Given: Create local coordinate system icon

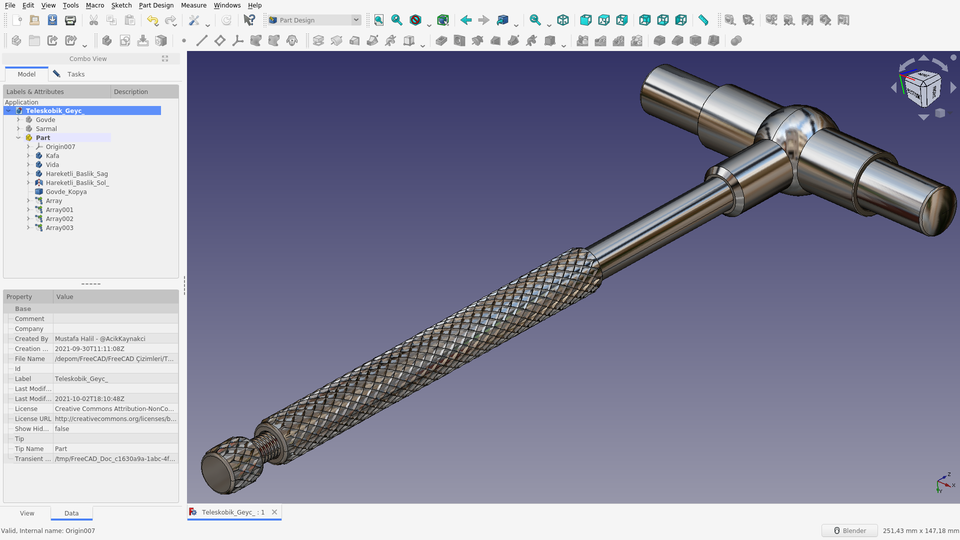Looking at the screenshot, I should tap(238, 41).
